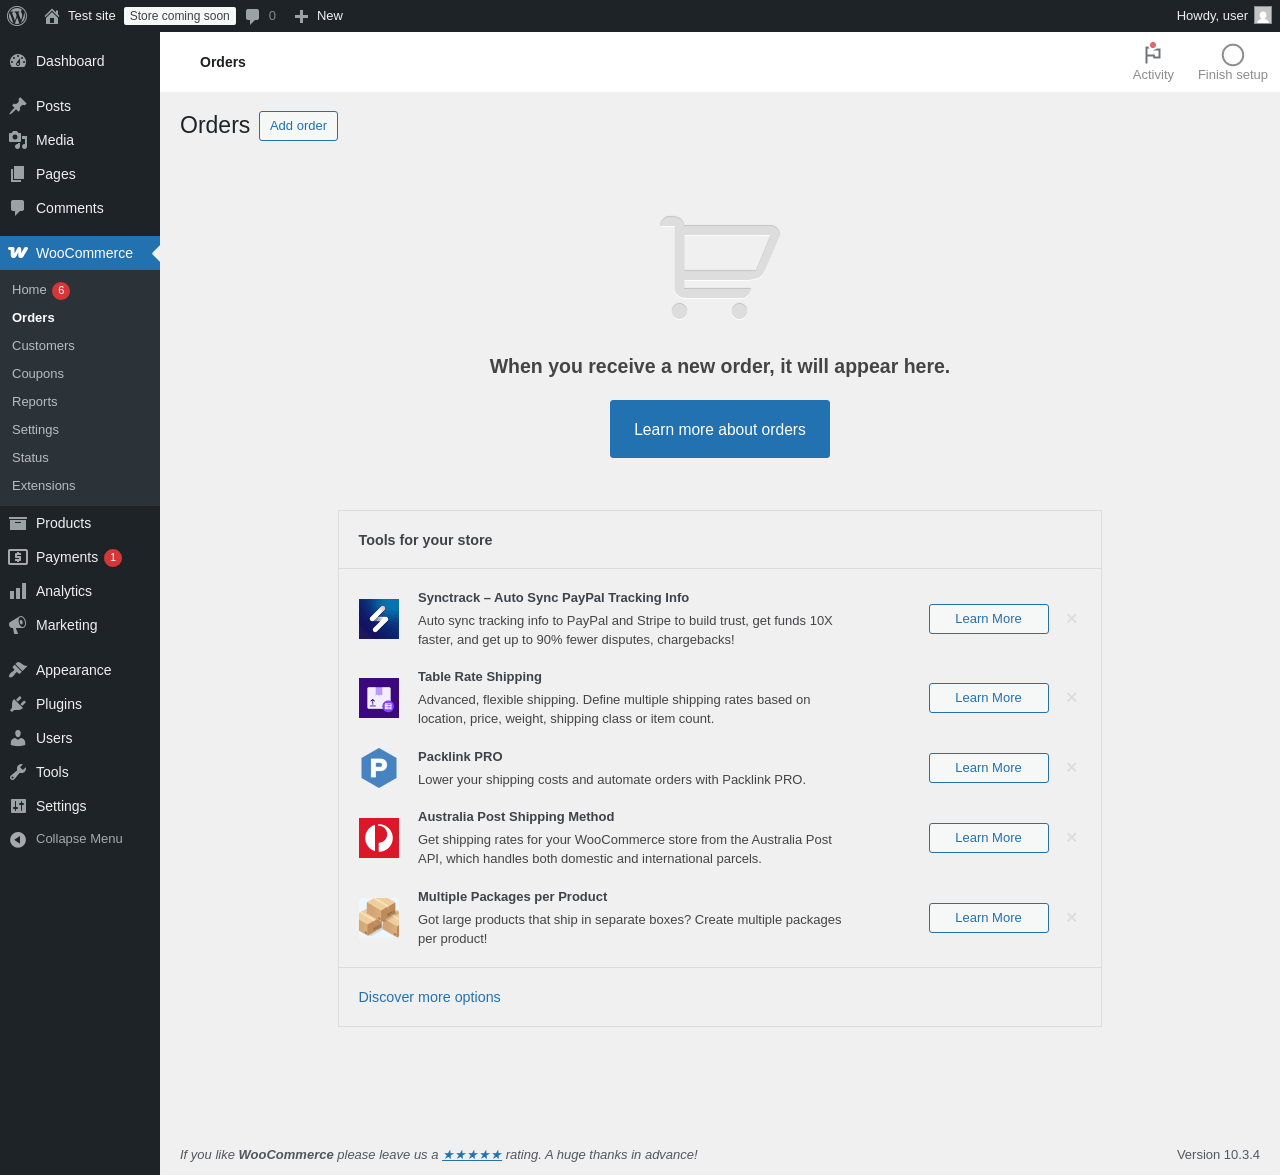Click the Finish setup circle icon
The width and height of the screenshot is (1280, 1175).
pos(1233,55)
